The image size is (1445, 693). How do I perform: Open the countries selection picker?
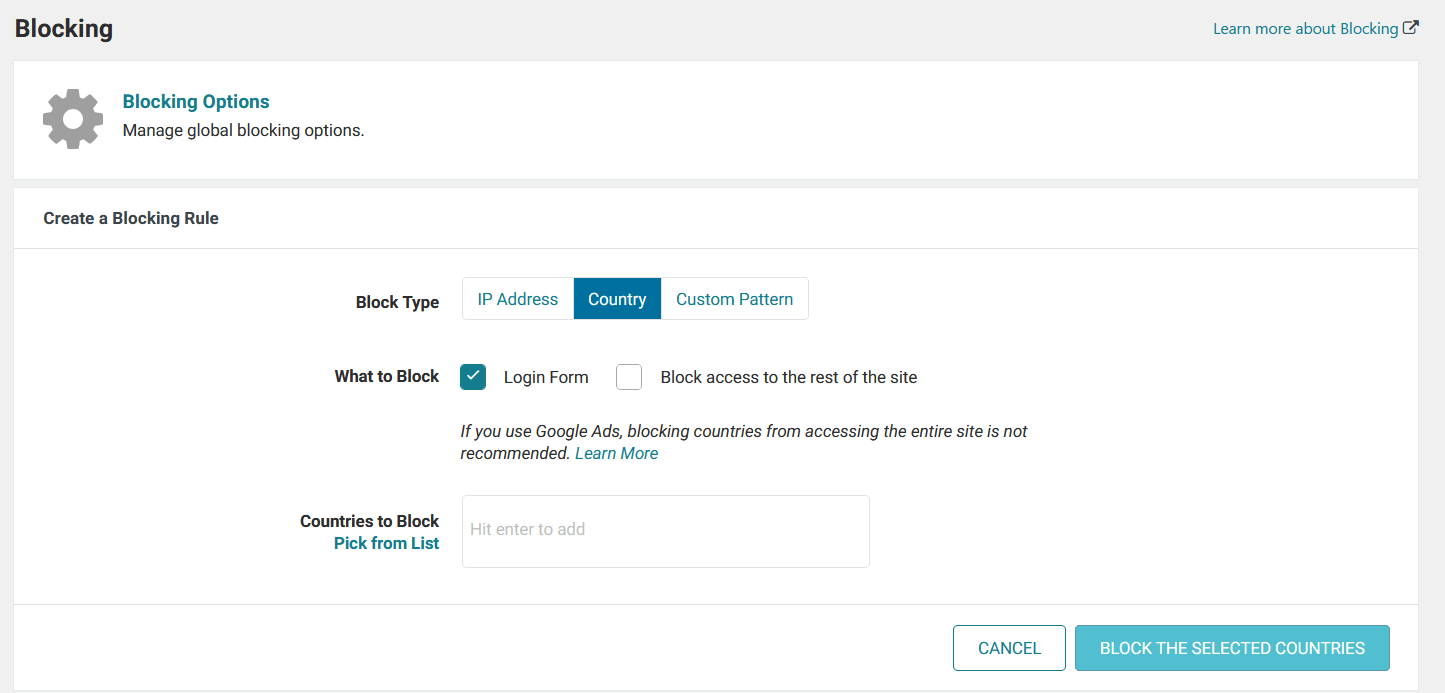point(387,542)
